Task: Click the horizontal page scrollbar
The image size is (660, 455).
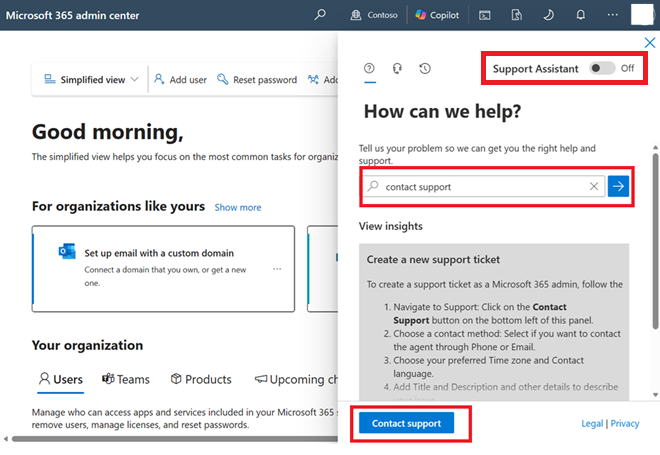Action: coord(175,439)
